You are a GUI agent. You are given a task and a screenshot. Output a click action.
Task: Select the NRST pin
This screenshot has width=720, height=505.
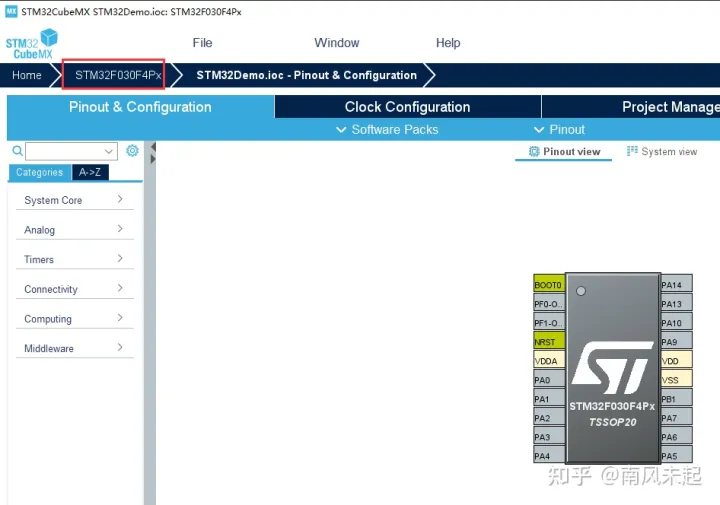(x=549, y=342)
